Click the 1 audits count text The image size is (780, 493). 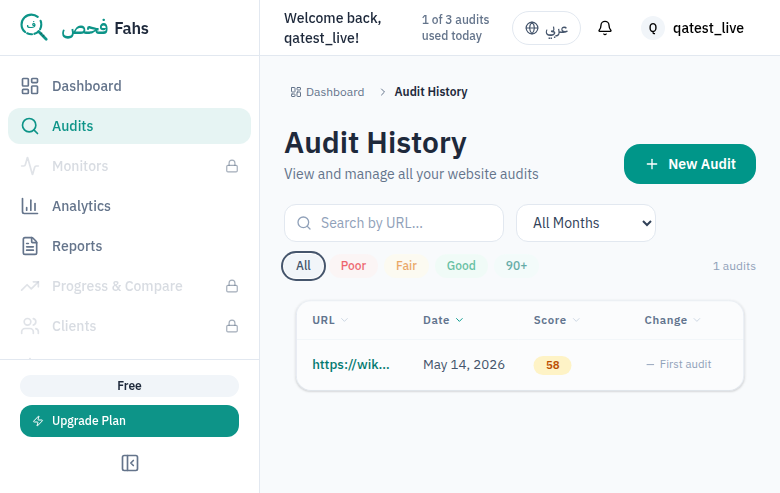(734, 266)
